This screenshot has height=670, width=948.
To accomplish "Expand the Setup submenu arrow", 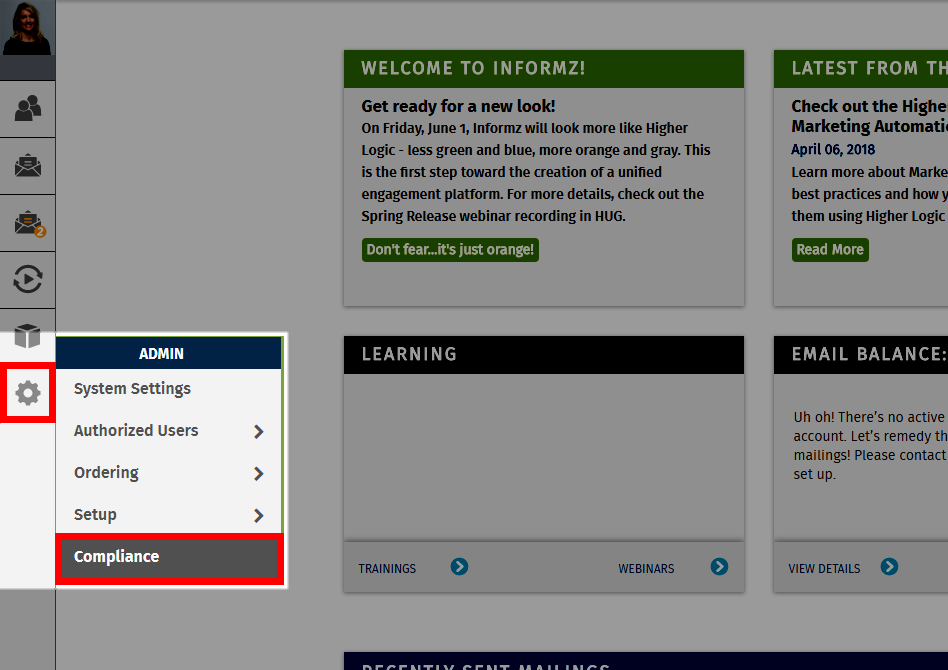I will (259, 515).
